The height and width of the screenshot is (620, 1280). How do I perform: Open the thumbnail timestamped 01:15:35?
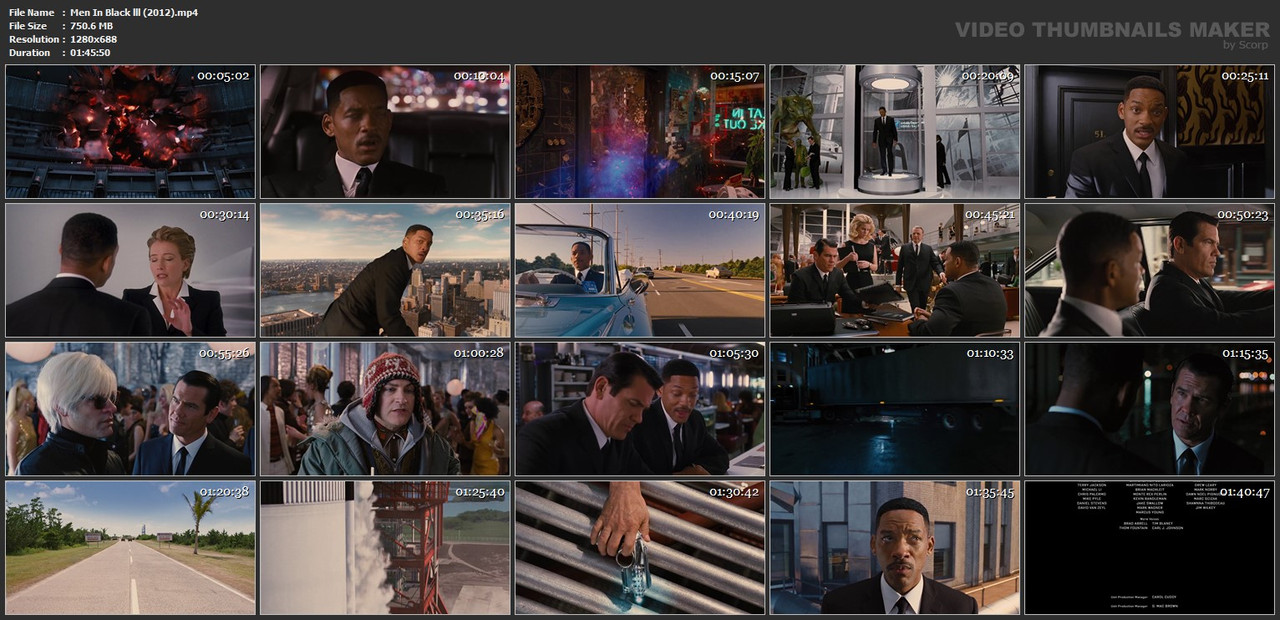click(1150, 409)
